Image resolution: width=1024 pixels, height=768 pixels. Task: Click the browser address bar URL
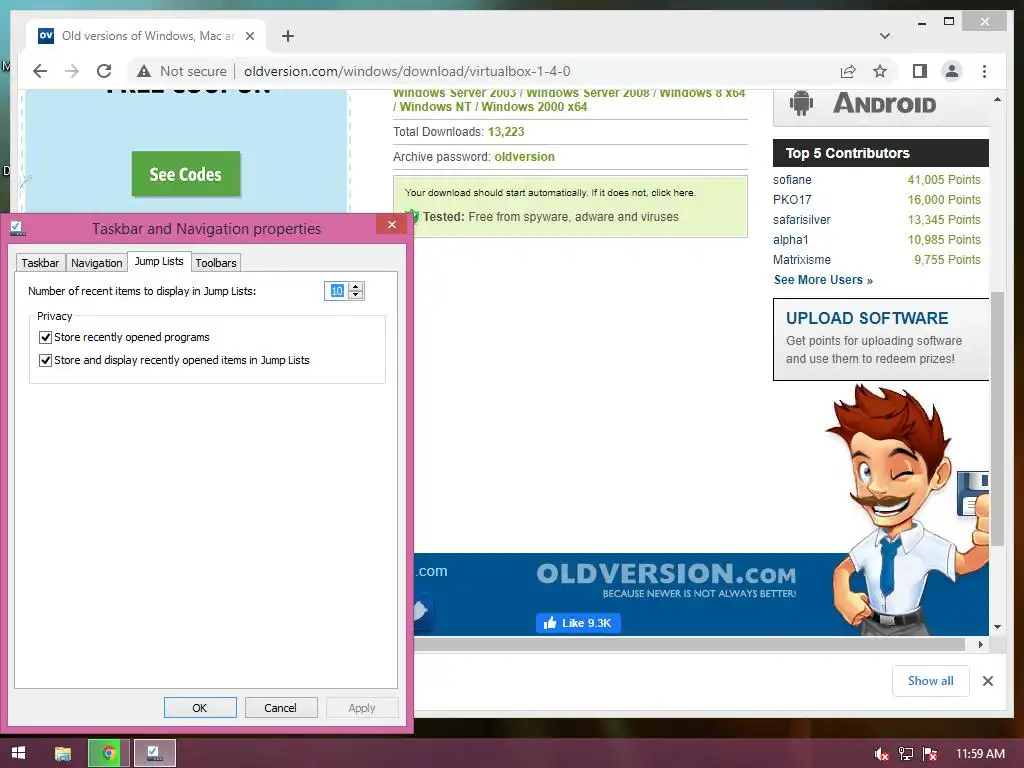[408, 71]
